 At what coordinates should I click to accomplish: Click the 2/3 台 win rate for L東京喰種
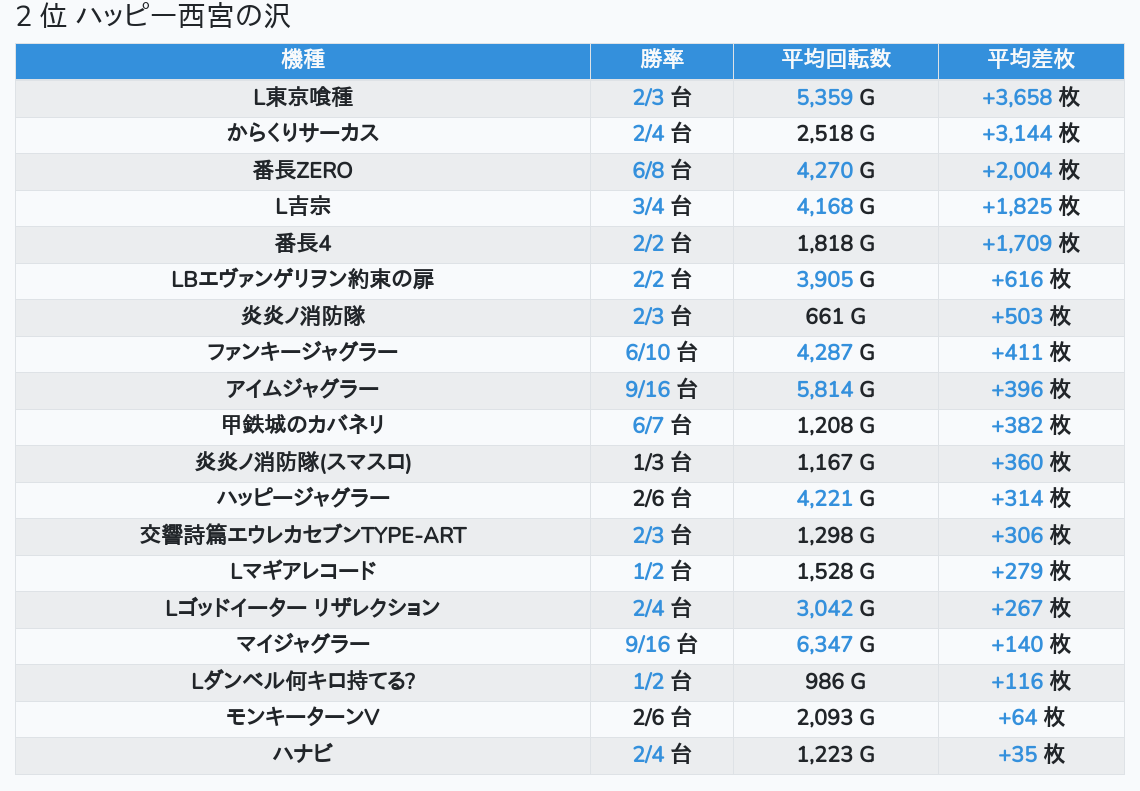coord(662,97)
